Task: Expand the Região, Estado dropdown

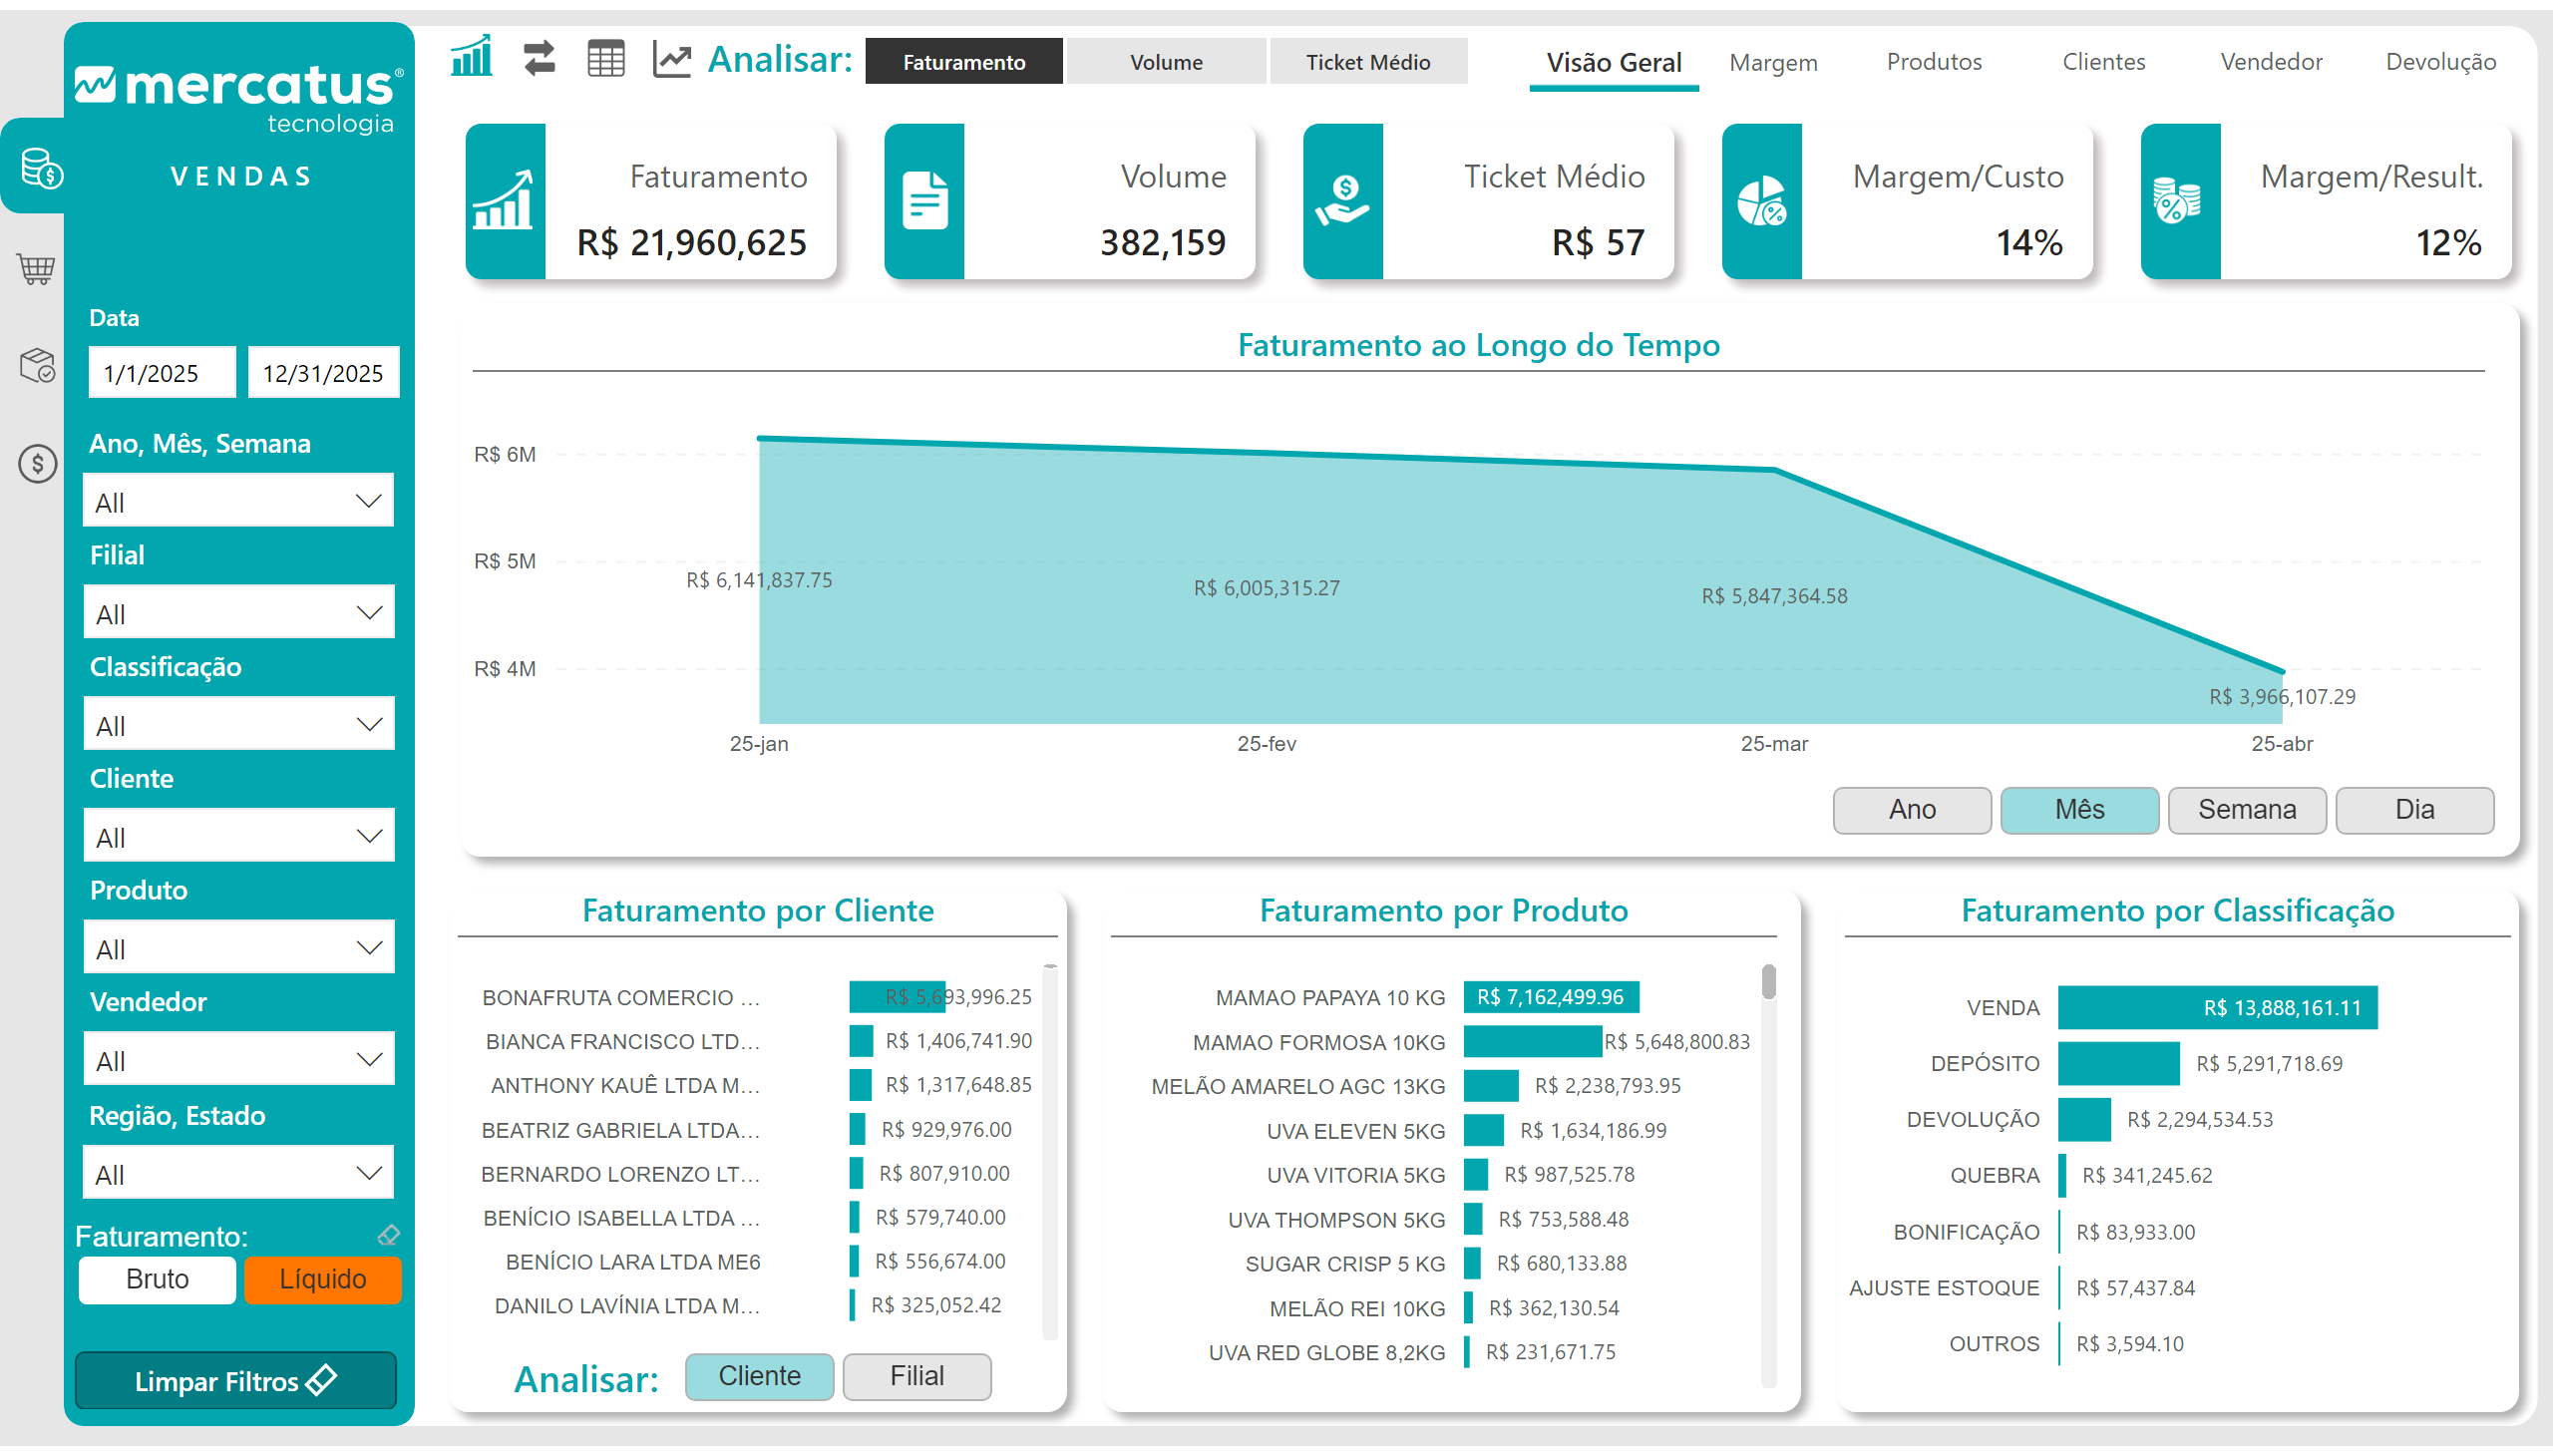Action: click(239, 1173)
